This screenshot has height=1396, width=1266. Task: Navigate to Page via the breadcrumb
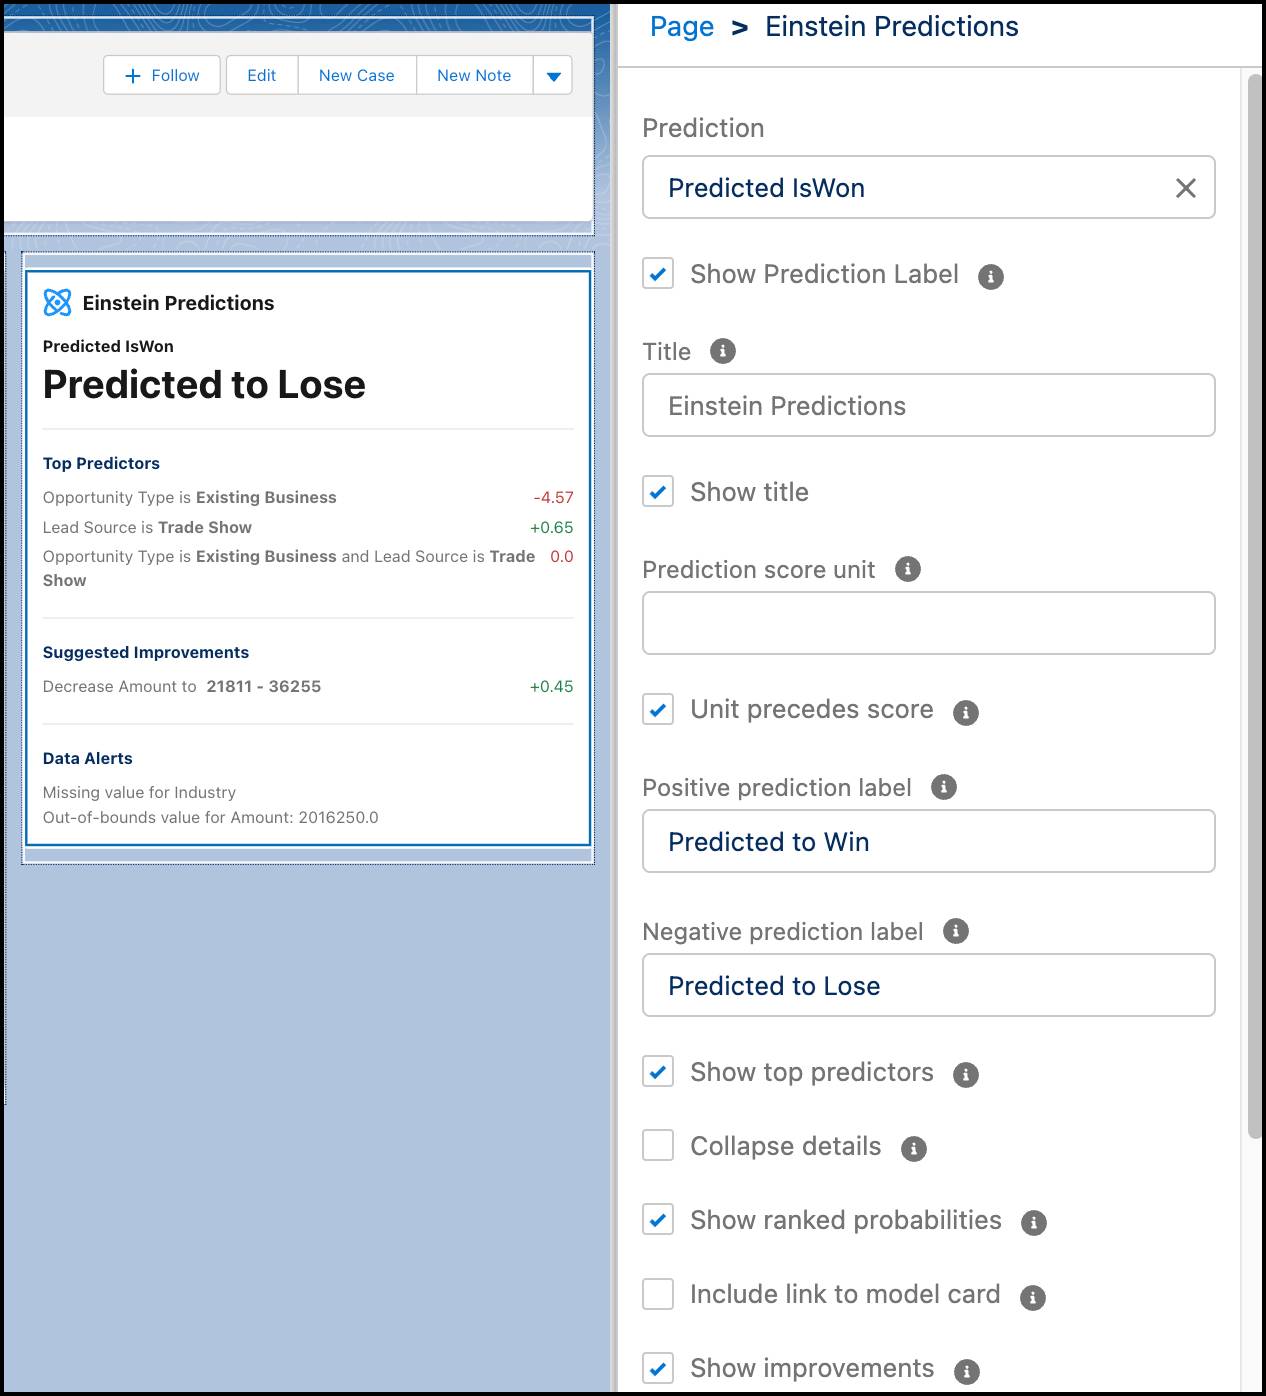(x=681, y=26)
